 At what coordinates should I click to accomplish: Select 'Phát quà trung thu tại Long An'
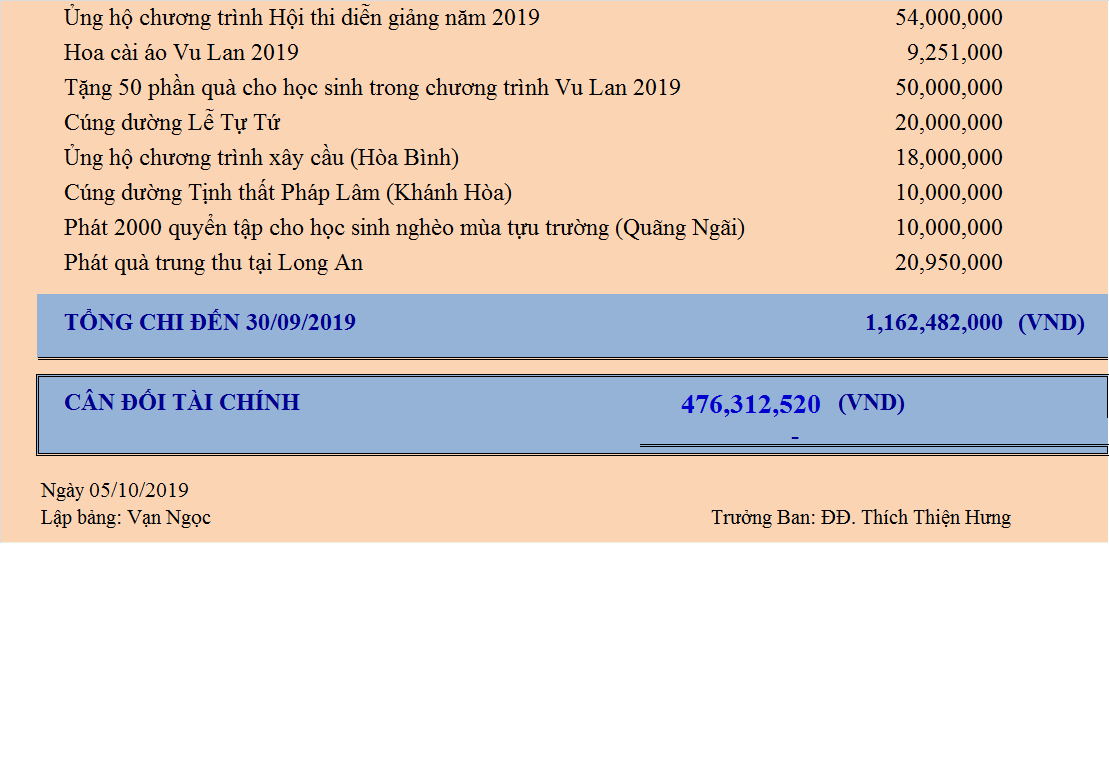[x=213, y=263]
